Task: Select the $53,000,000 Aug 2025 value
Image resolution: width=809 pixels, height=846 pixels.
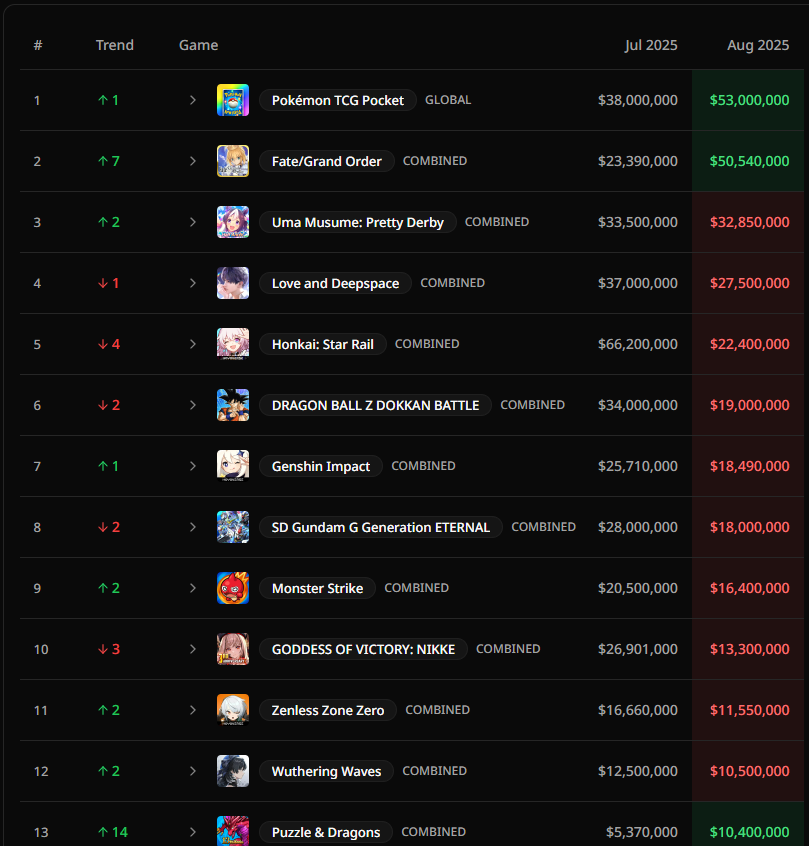Action: [749, 100]
